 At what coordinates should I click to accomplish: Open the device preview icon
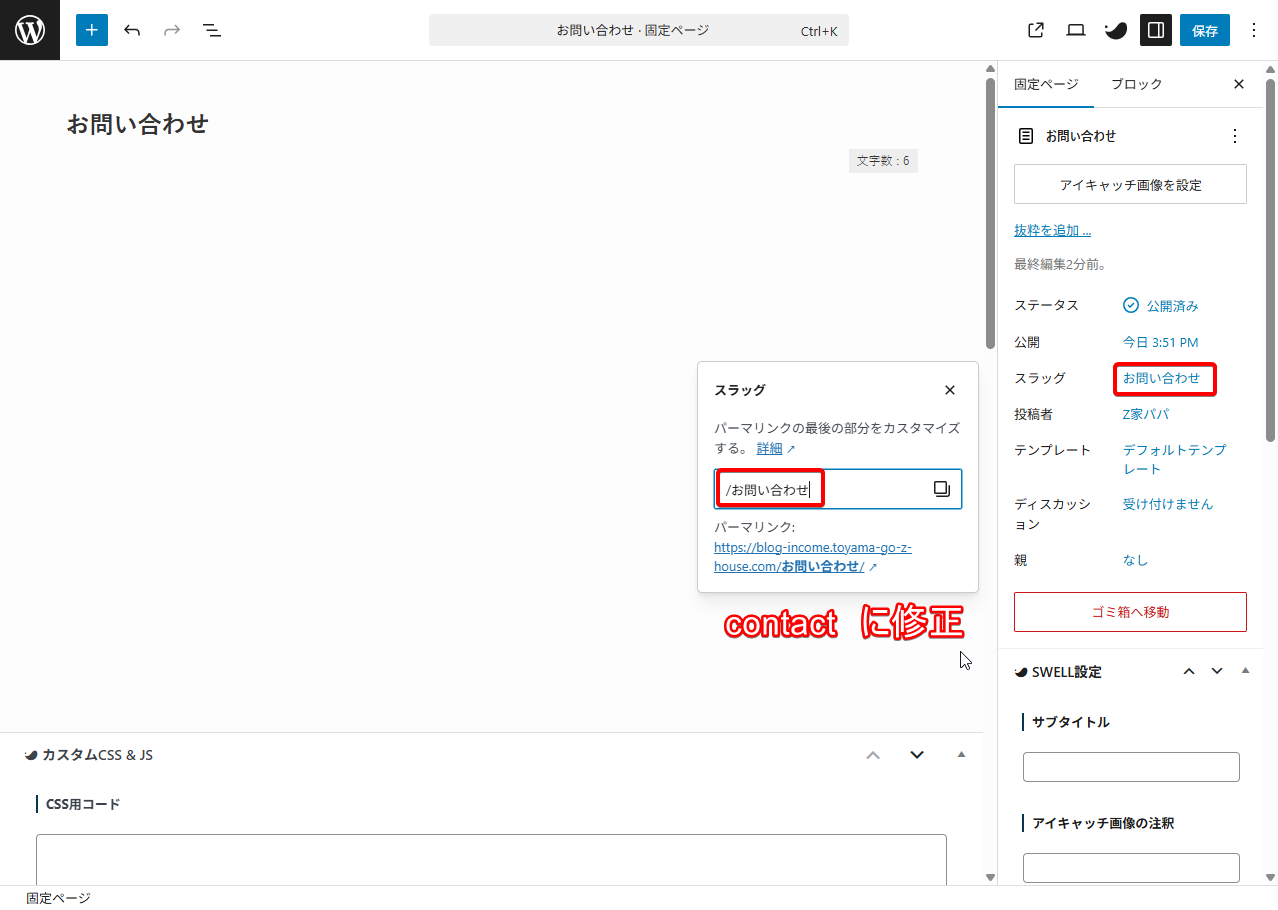[1076, 30]
